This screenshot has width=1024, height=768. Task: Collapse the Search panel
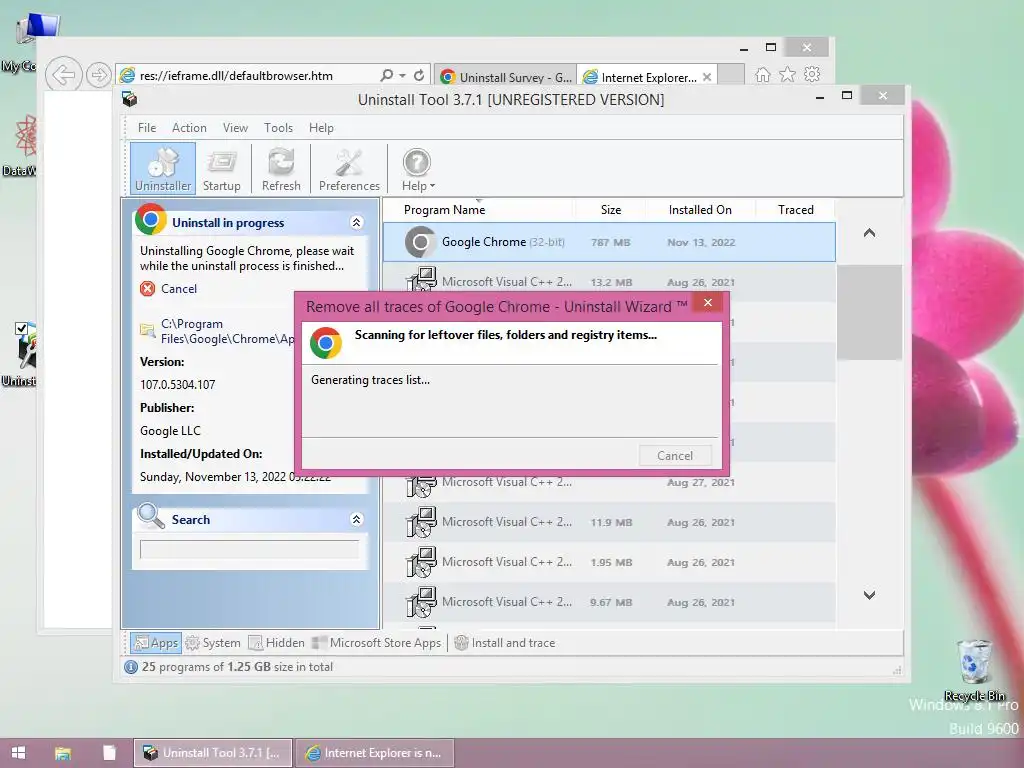[x=357, y=519]
